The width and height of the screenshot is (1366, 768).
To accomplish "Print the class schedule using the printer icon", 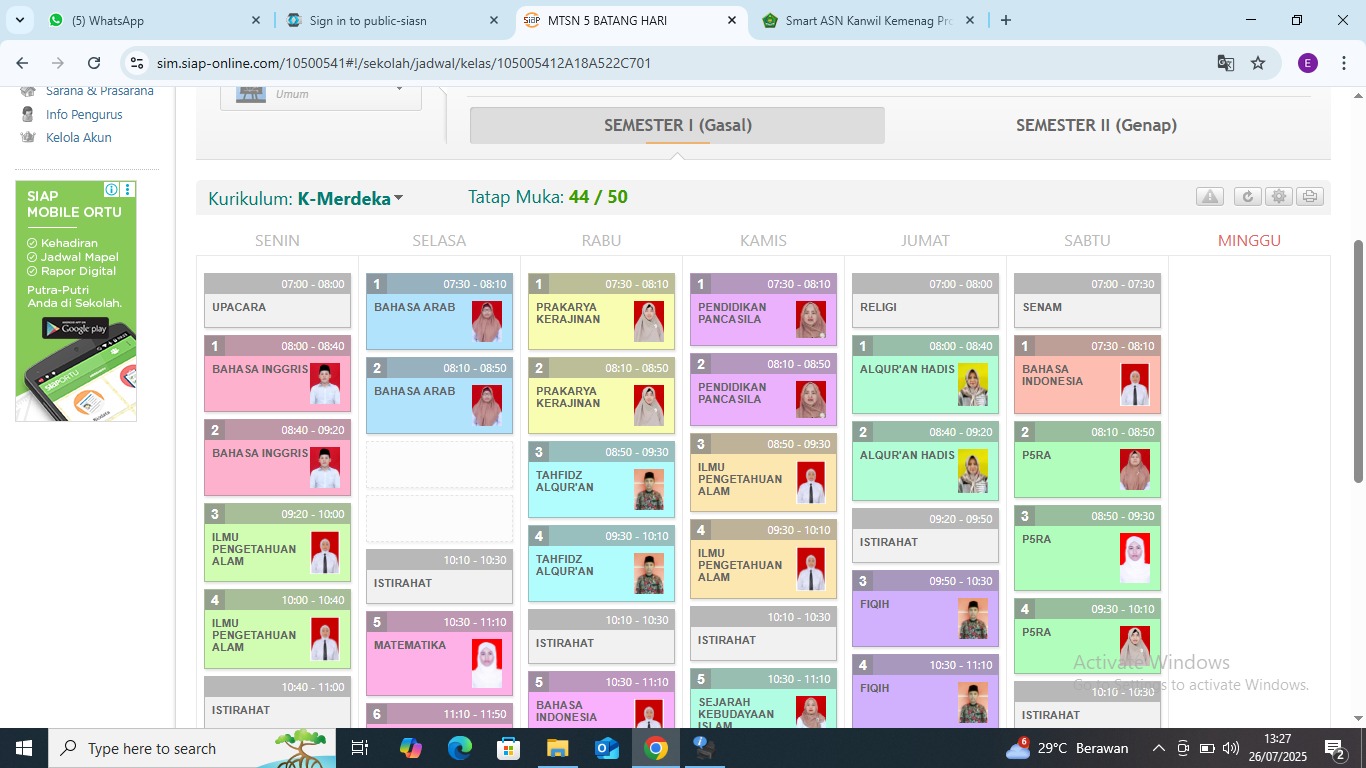I will pos(1308,196).
